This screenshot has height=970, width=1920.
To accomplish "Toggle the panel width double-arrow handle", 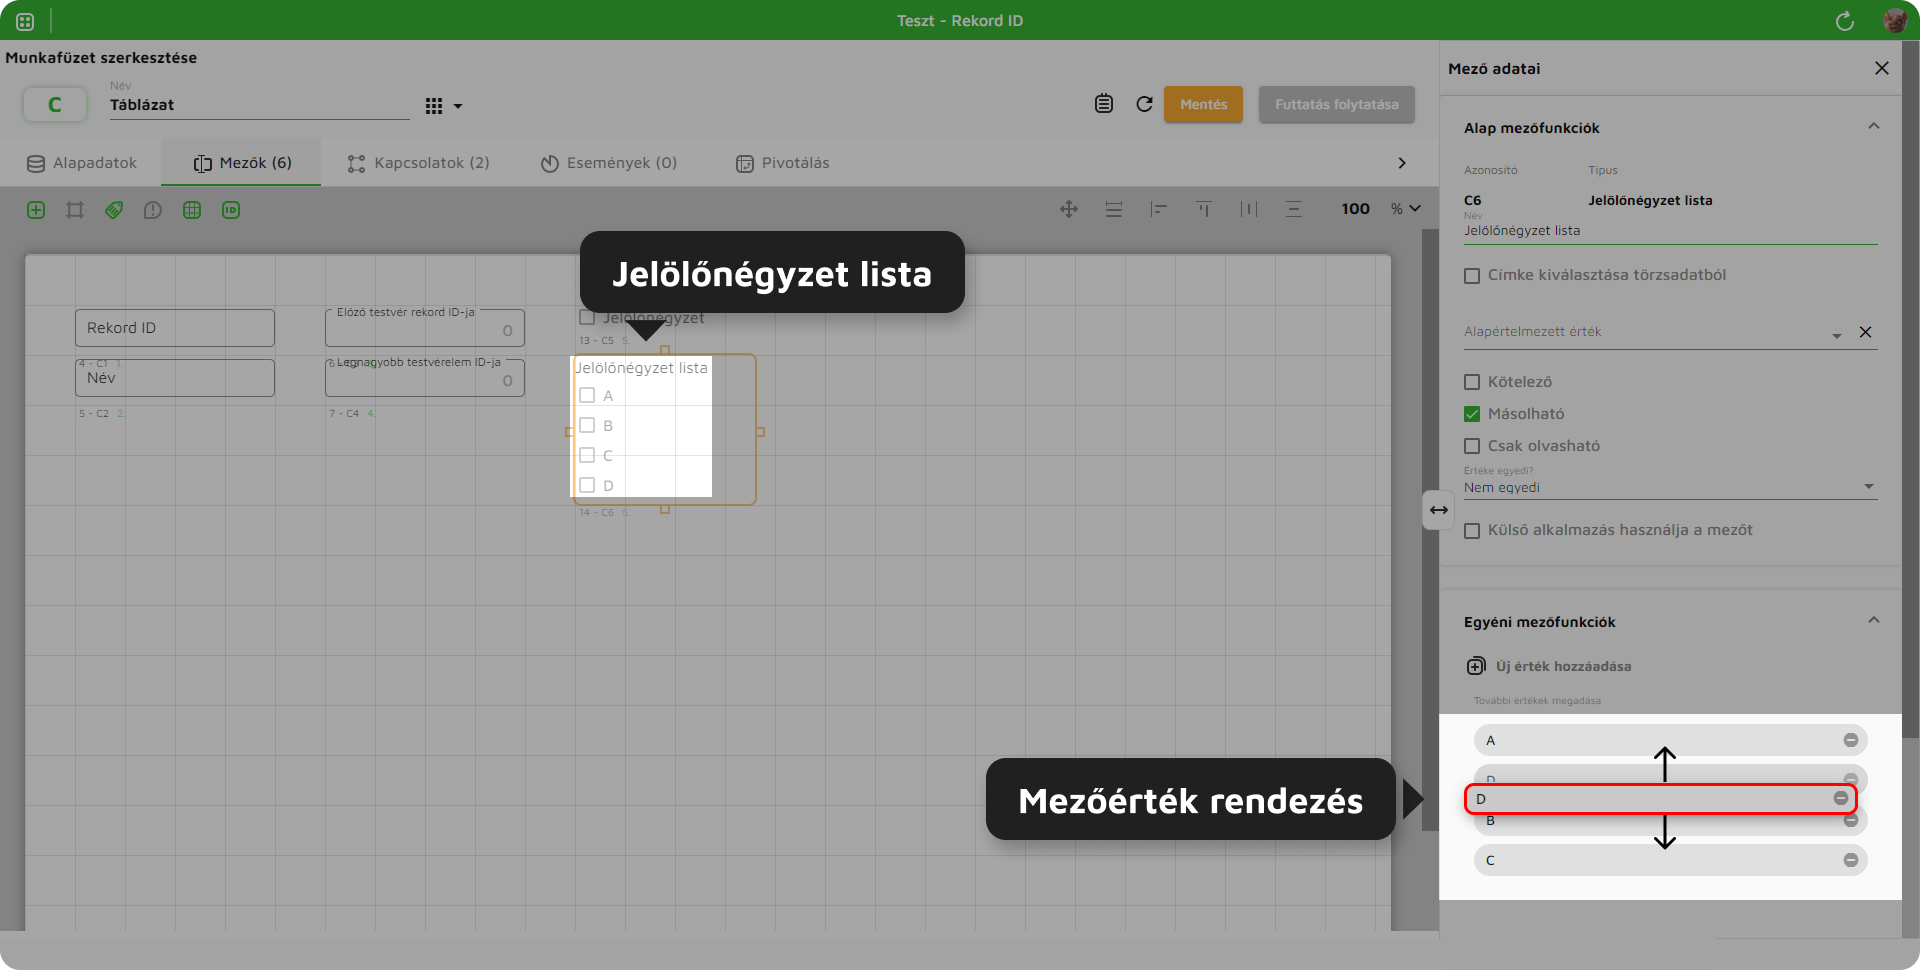I will (1438, 510).
